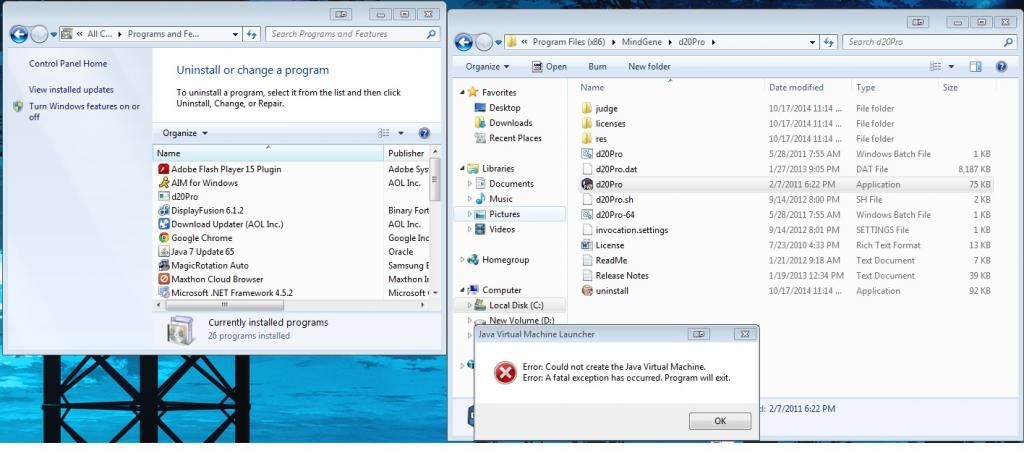Click the Open toolbar button in Explorer
Screen dimensions: 1024x468
549,67
